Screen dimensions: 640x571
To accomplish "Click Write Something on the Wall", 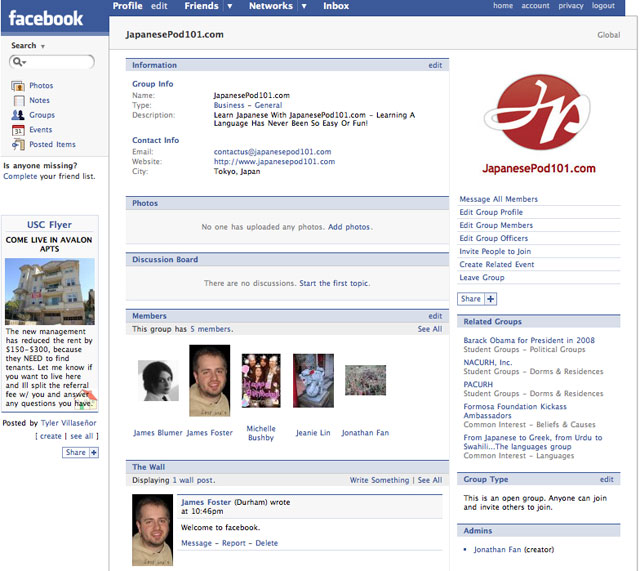I will 379,480.
